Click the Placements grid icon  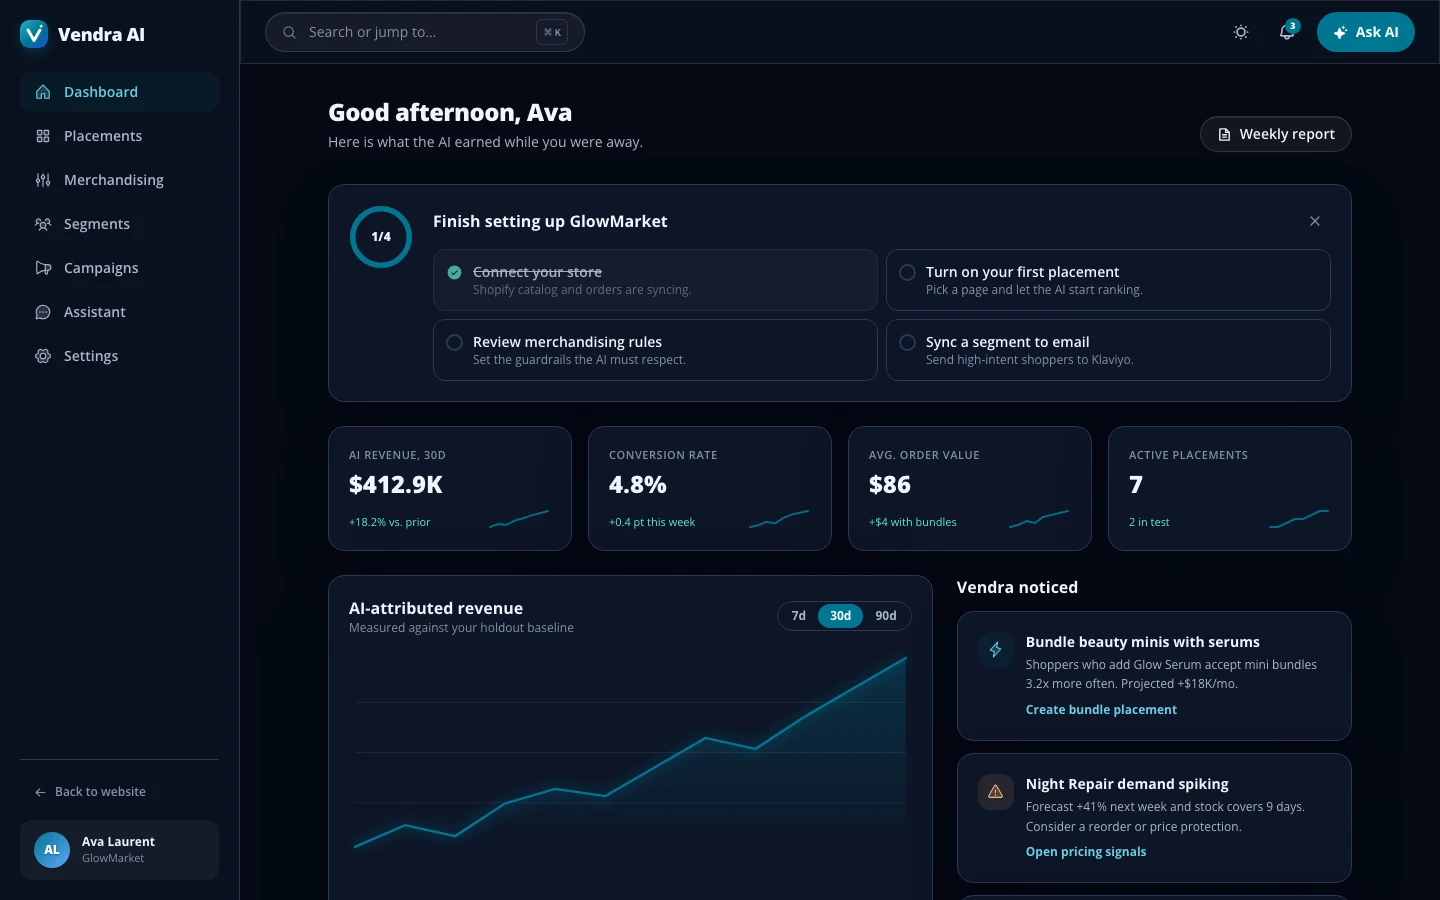(43, 136)
